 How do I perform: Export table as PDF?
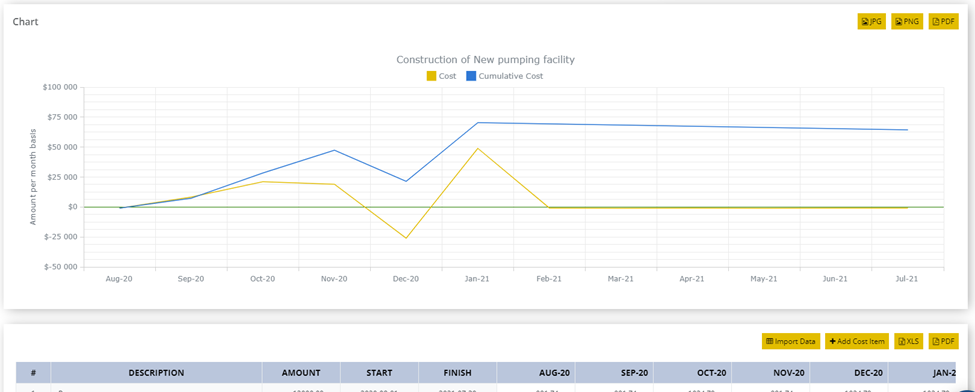943,341
